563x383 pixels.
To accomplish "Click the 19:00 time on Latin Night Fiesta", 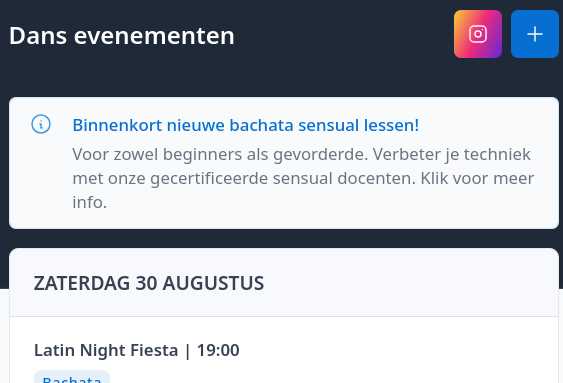I will [218, 350].
